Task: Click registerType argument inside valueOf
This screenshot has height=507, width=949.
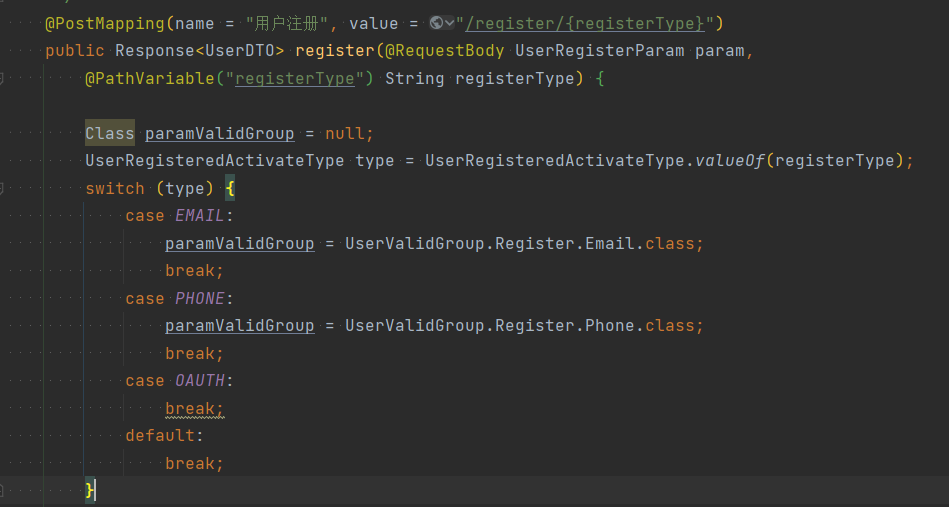Action: pyautogui.click(x=835, y=161)
